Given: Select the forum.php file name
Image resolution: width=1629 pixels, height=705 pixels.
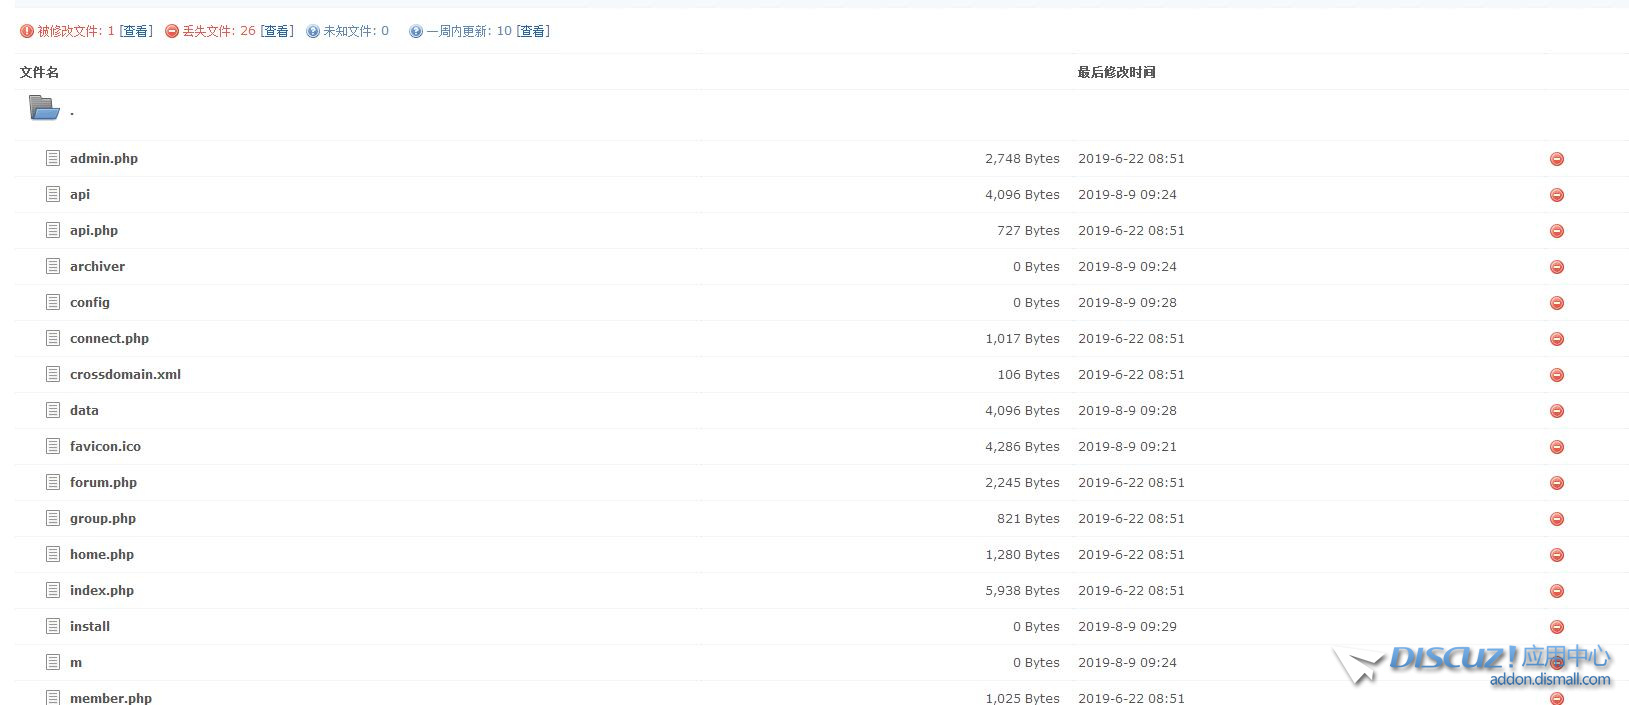Looking at the screenshot, I should pyautogui.click(x=103, y=482).
